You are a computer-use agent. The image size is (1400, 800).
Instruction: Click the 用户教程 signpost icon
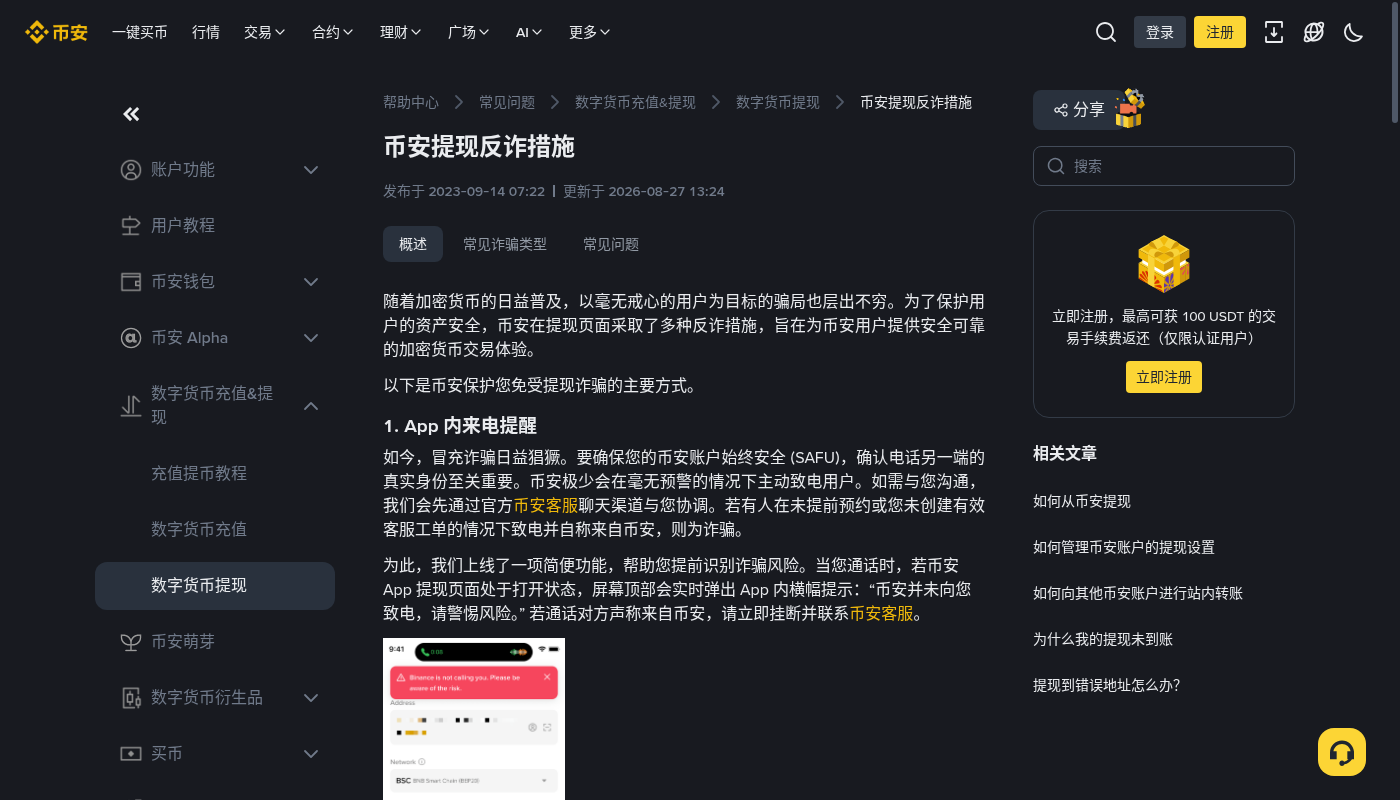[131, 226]
